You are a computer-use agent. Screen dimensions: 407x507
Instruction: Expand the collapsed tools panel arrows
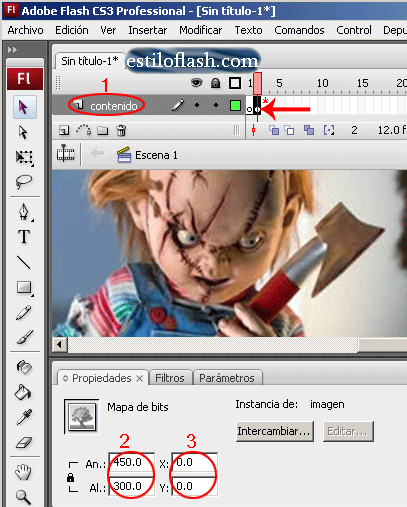click(x=12, y=50)
